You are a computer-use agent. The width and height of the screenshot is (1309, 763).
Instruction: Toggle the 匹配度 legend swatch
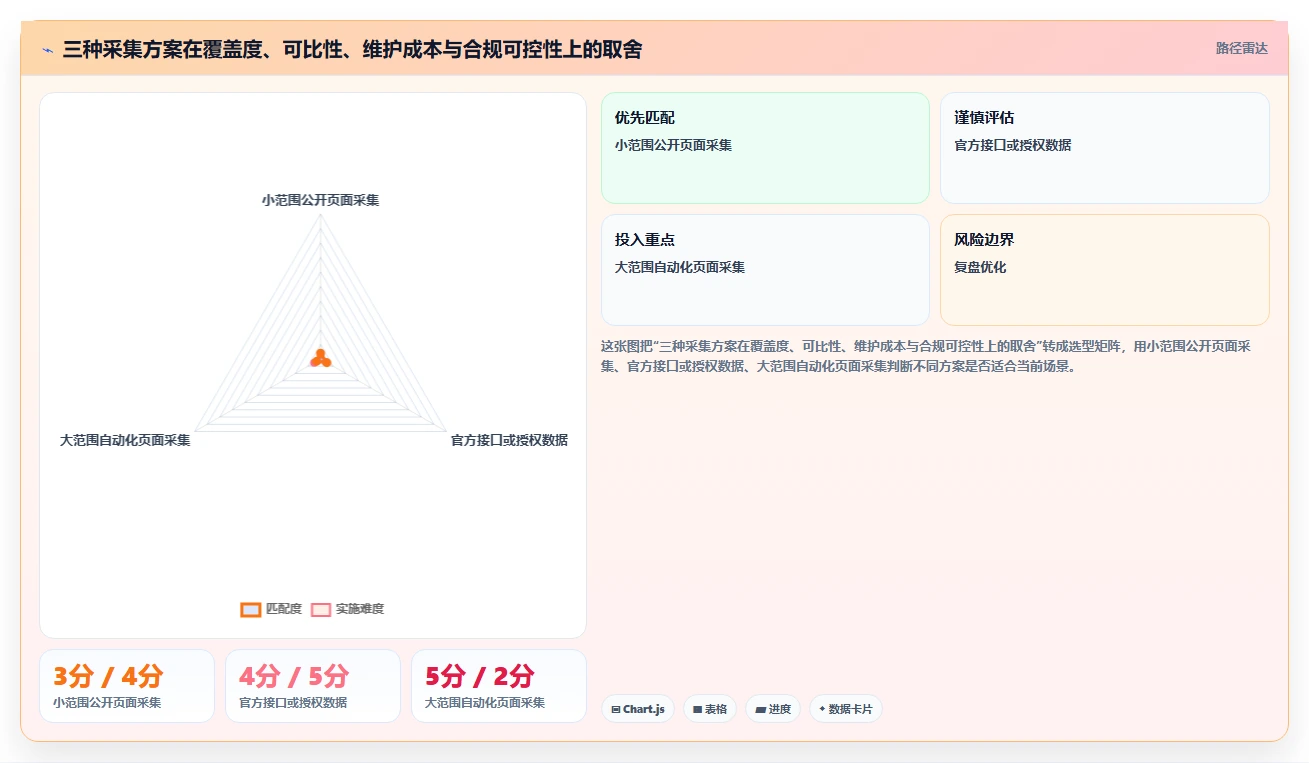coord(251,609)
